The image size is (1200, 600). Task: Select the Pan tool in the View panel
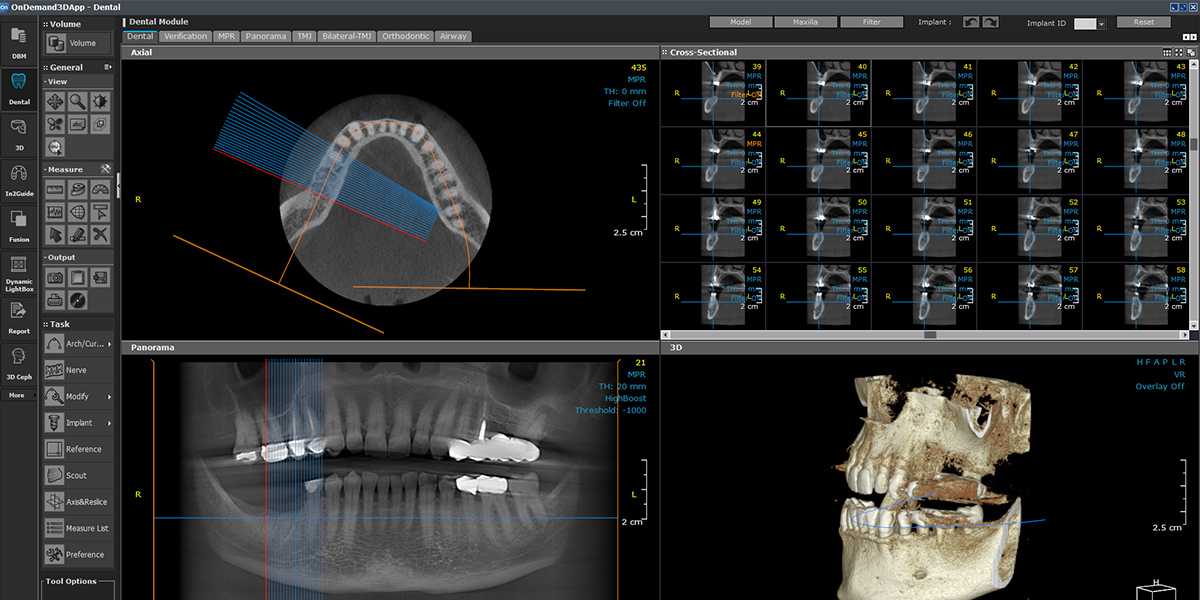point(54,101)
